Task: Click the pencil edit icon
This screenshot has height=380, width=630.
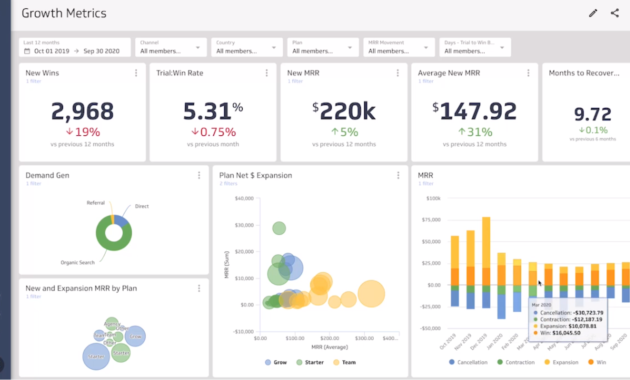Action: pyautogui.click(x=593, y=13)
